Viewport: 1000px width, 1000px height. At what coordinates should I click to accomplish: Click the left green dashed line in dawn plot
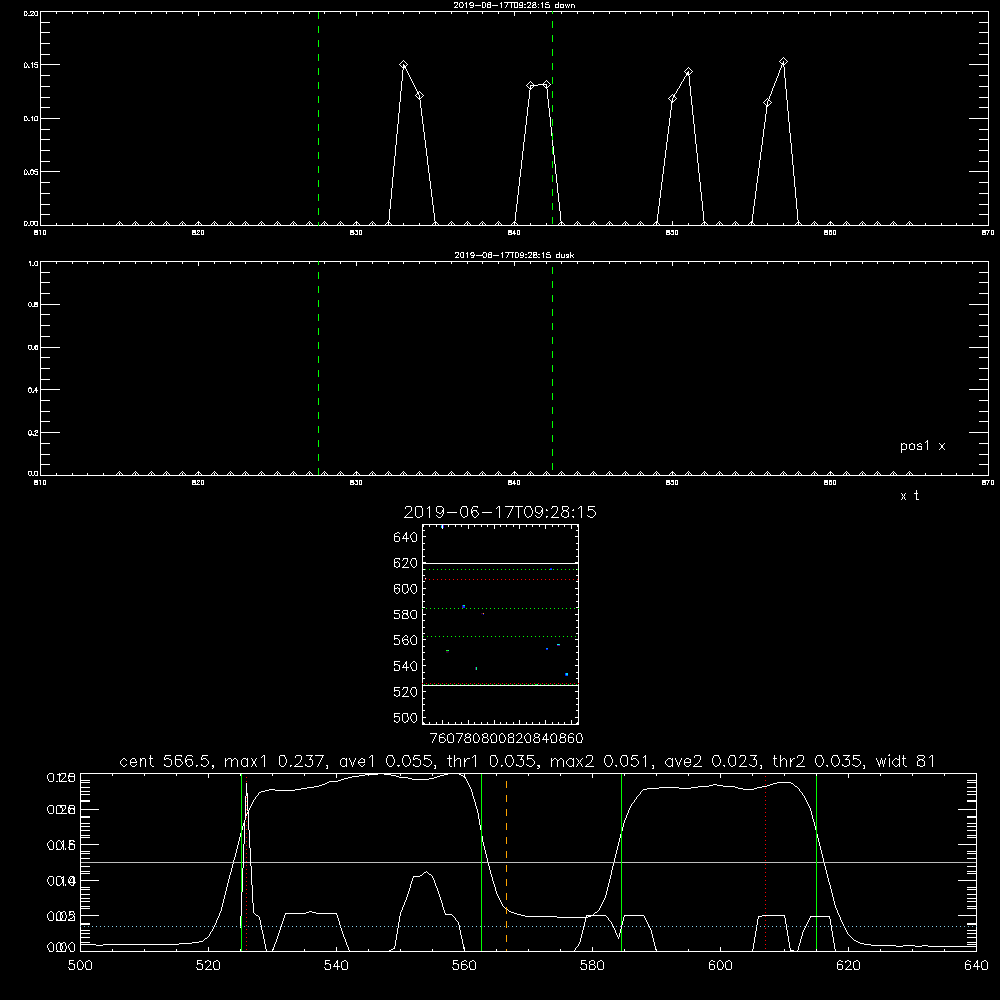pos(318,118)
